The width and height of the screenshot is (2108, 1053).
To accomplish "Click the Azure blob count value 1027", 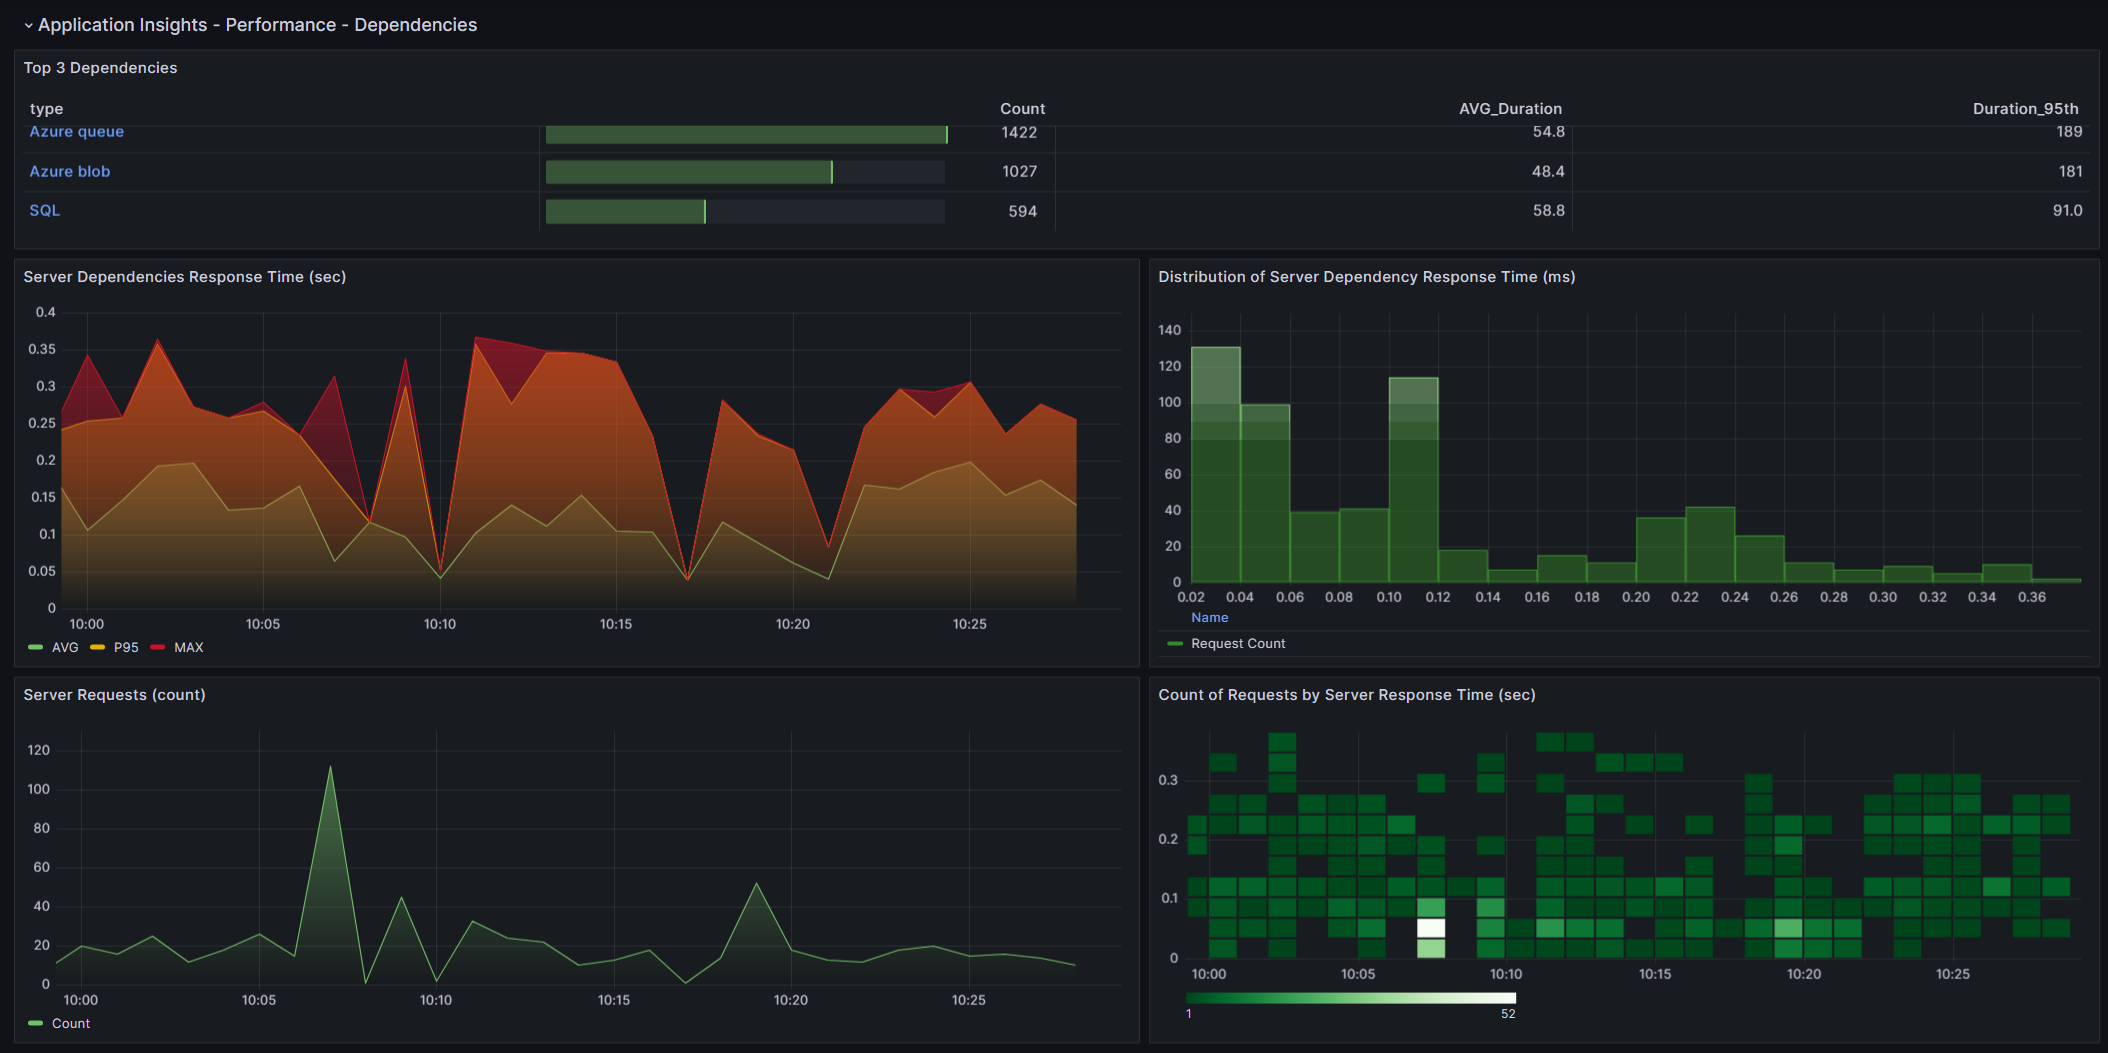I will point(1019,171).
